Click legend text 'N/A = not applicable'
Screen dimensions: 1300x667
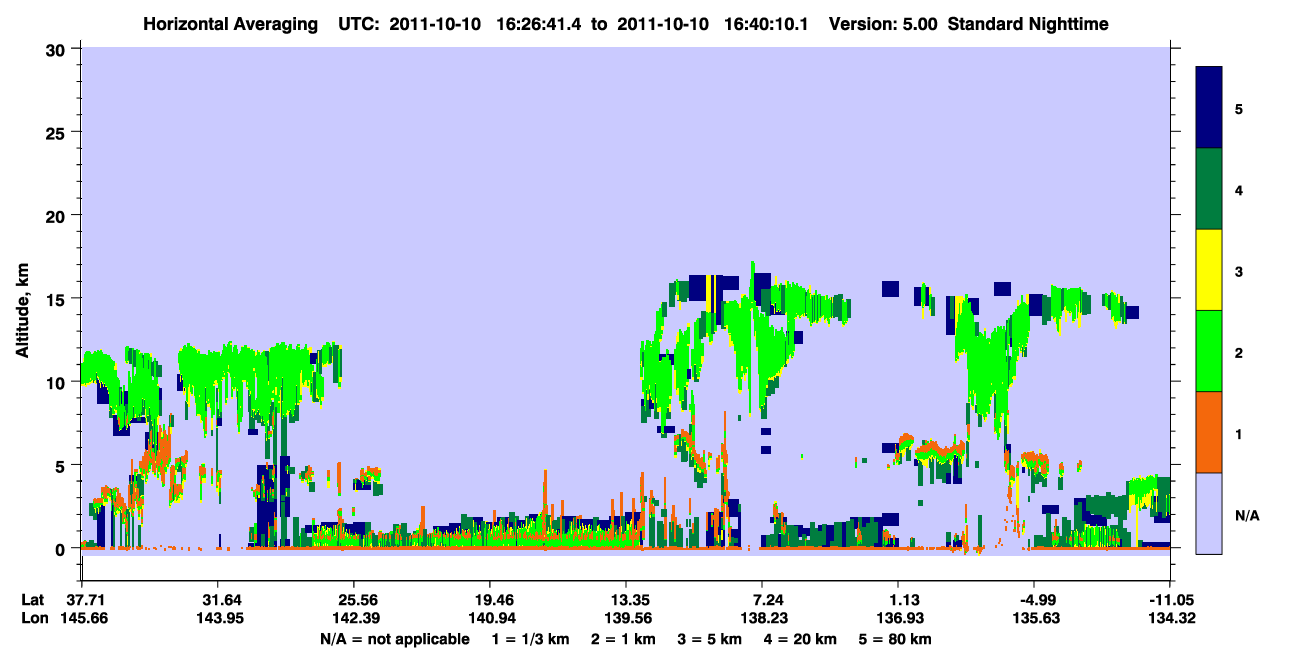click(394, 639)
